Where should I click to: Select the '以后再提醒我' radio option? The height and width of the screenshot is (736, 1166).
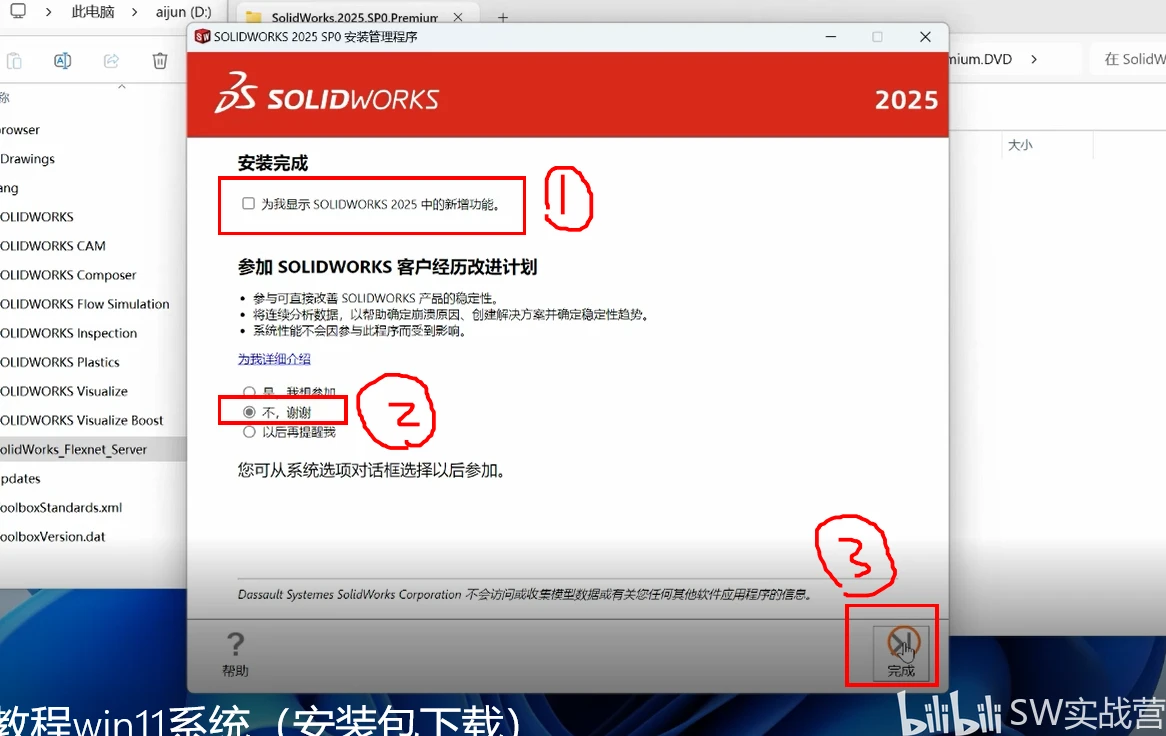[x=249, y=432]
